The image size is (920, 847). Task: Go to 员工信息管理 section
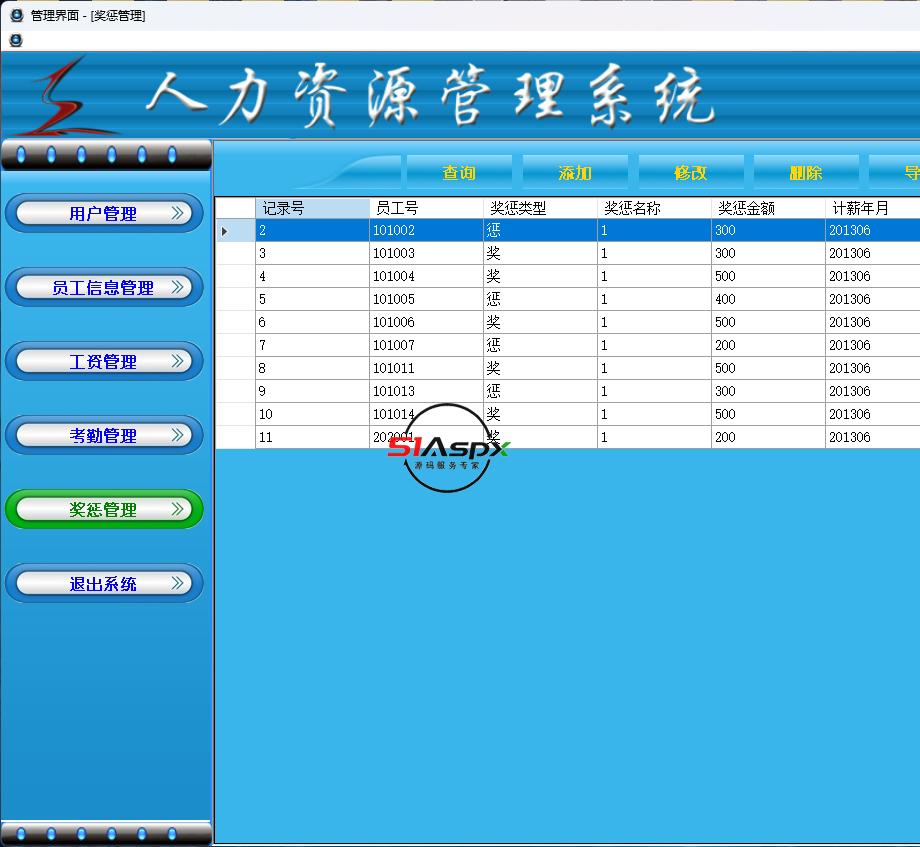tap(104, 287)
